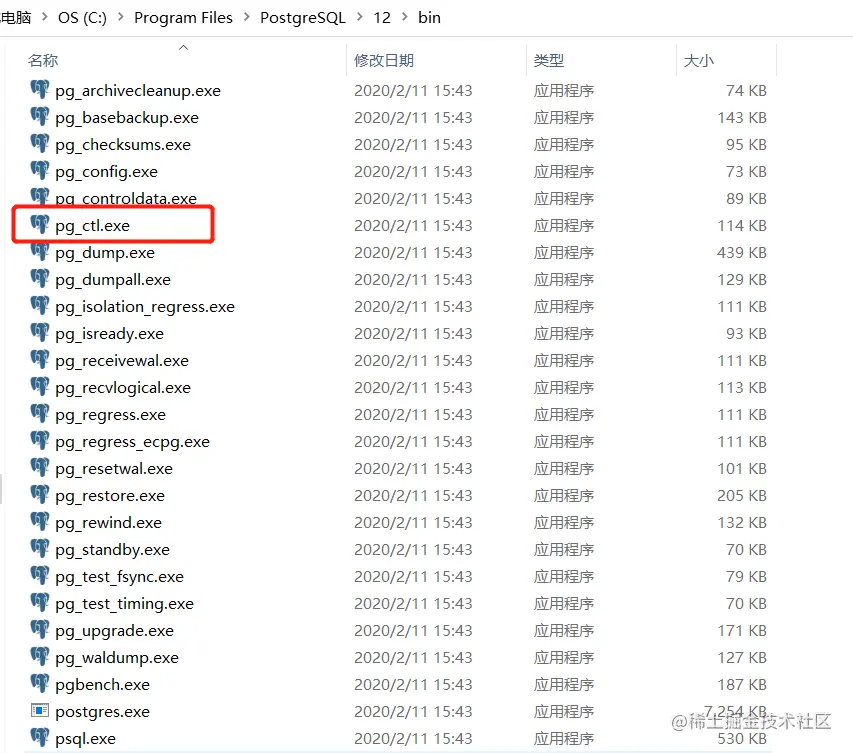
Task: Click the pg_waldump.exe file icon
Action: click(x=40, y=656)
